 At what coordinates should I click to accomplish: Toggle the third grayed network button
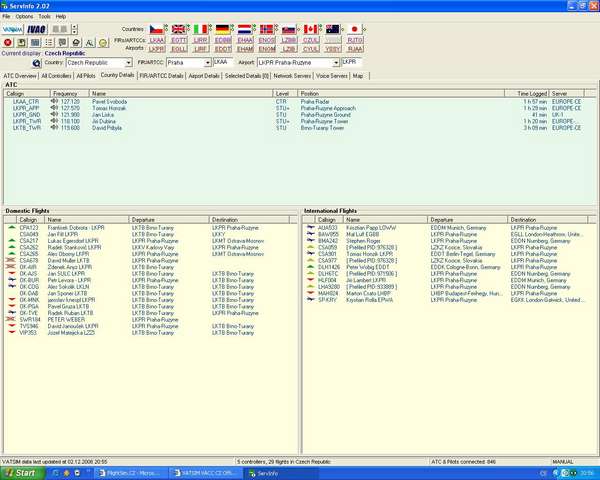(60, 29)
